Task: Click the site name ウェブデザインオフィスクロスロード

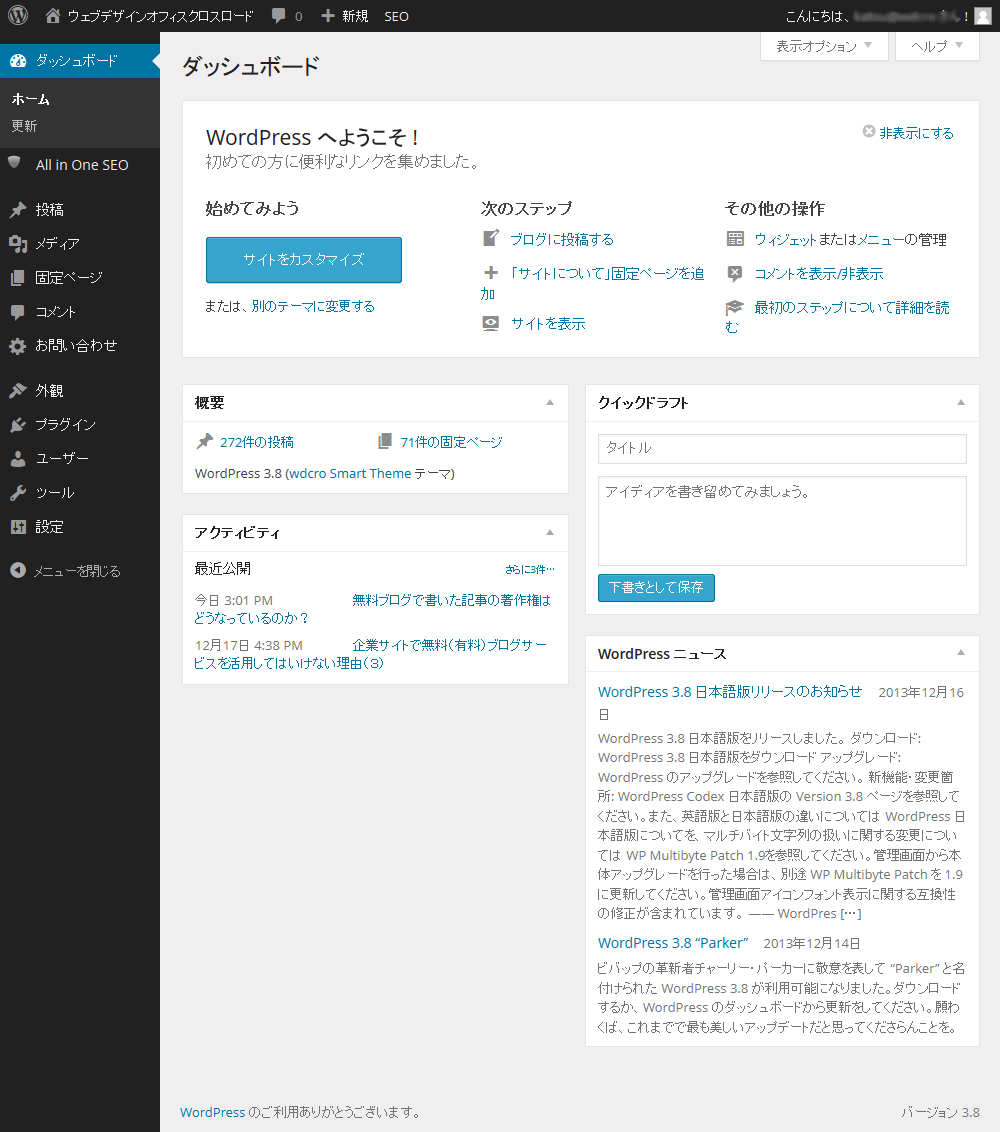Action: tap(160, 16)
